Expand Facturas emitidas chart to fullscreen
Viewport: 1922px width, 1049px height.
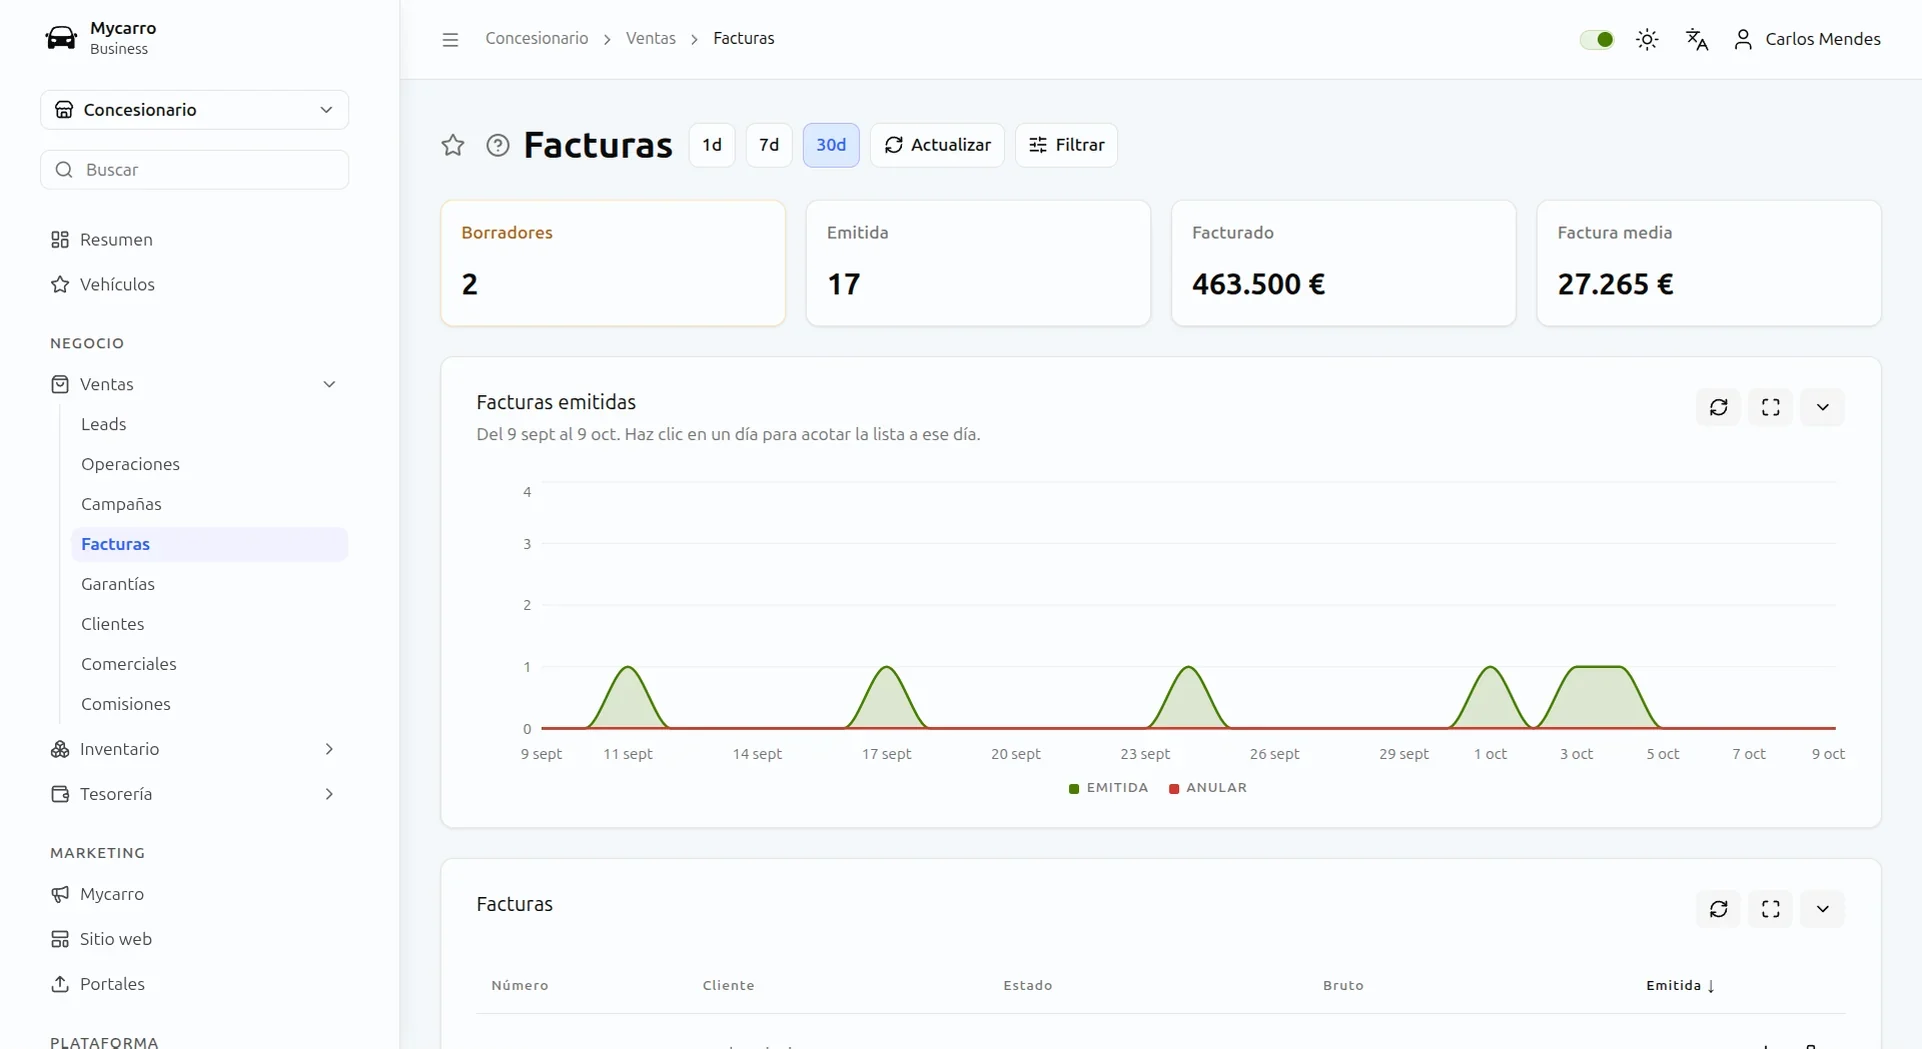1771,407
